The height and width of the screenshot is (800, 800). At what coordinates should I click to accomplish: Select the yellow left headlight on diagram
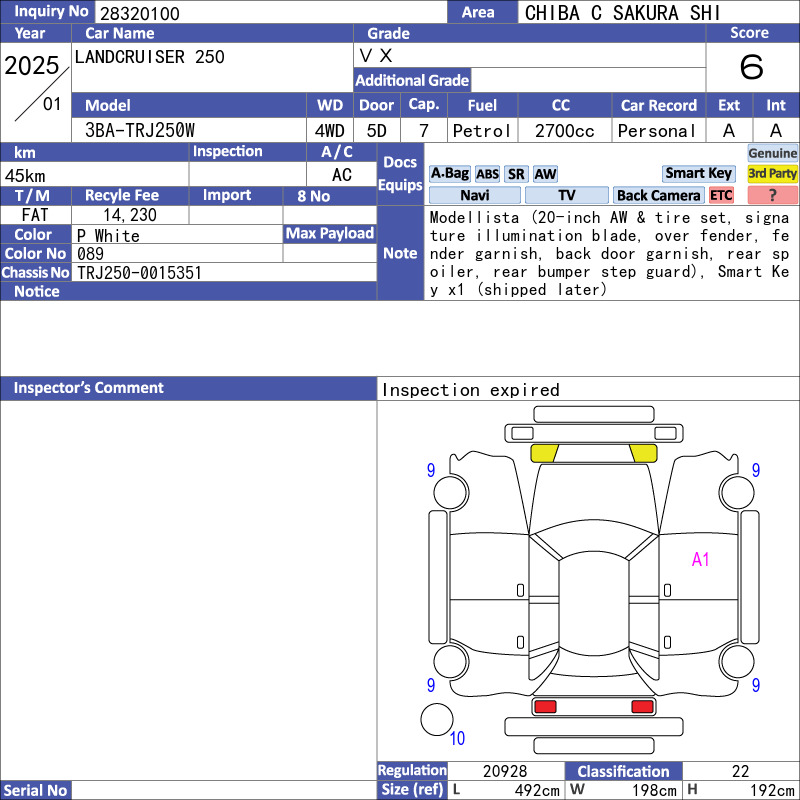(x=544, y=453)
